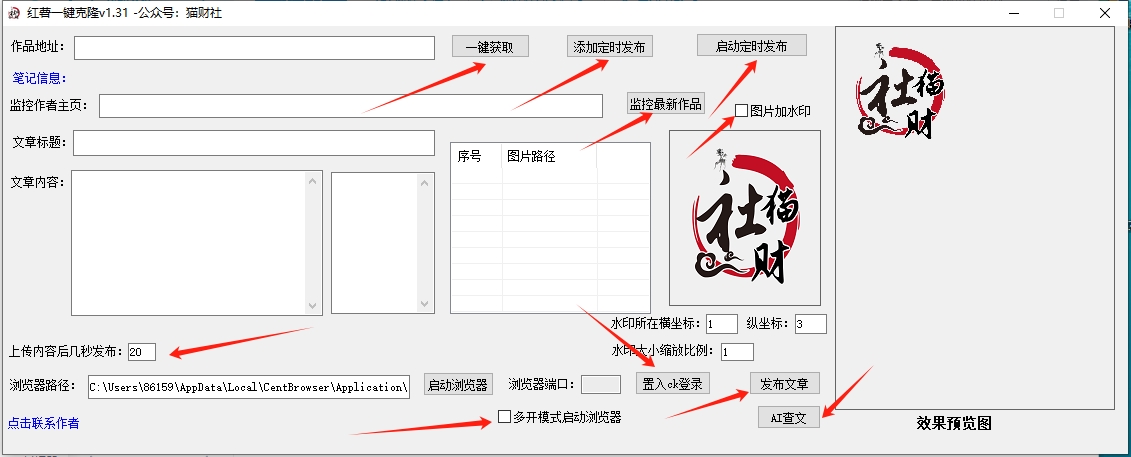Focus the 监控作者主页 input field
This screenshot has height=457, width=1131.
[351, 105]
